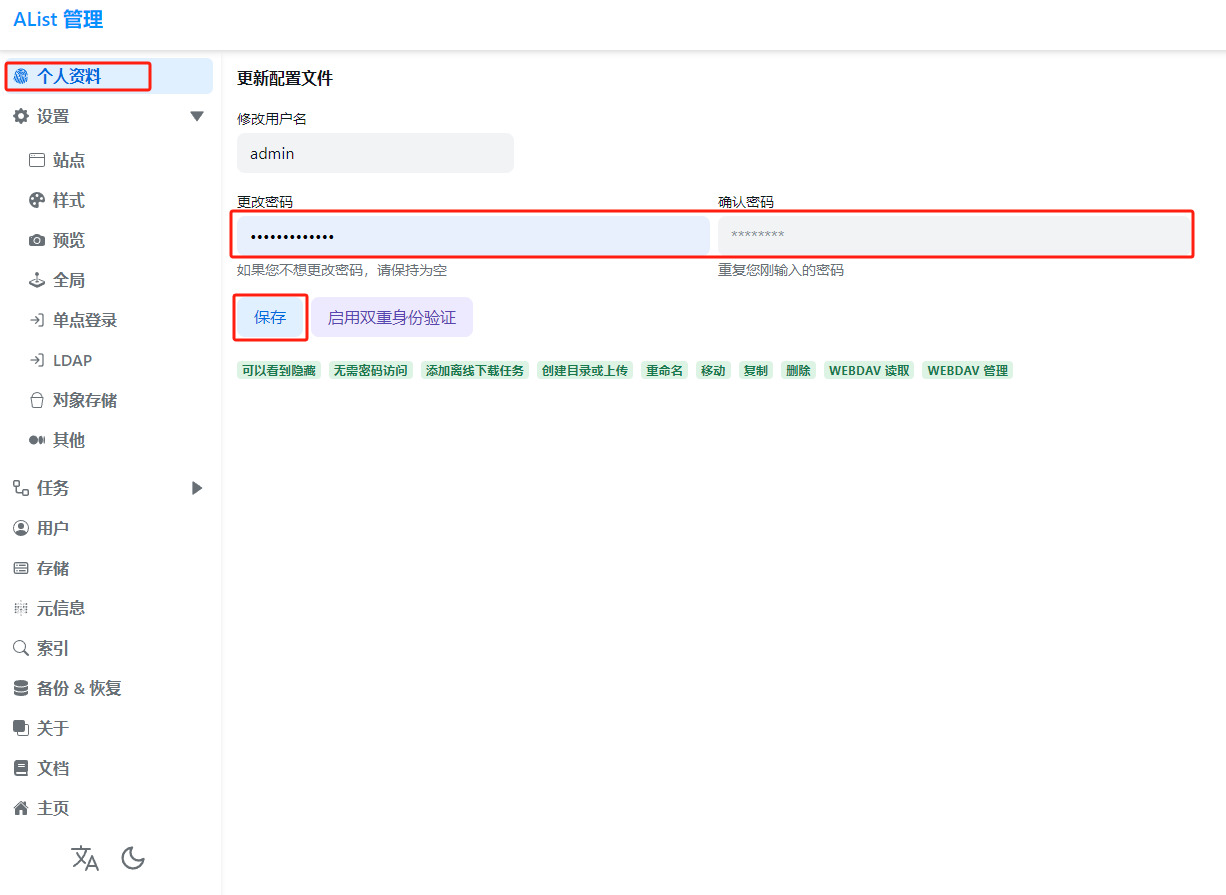This screenshot has height=895, width=1226.
Task: Click the fingerprint icon beside 个人资料
Action: click(x=21, y=77)
